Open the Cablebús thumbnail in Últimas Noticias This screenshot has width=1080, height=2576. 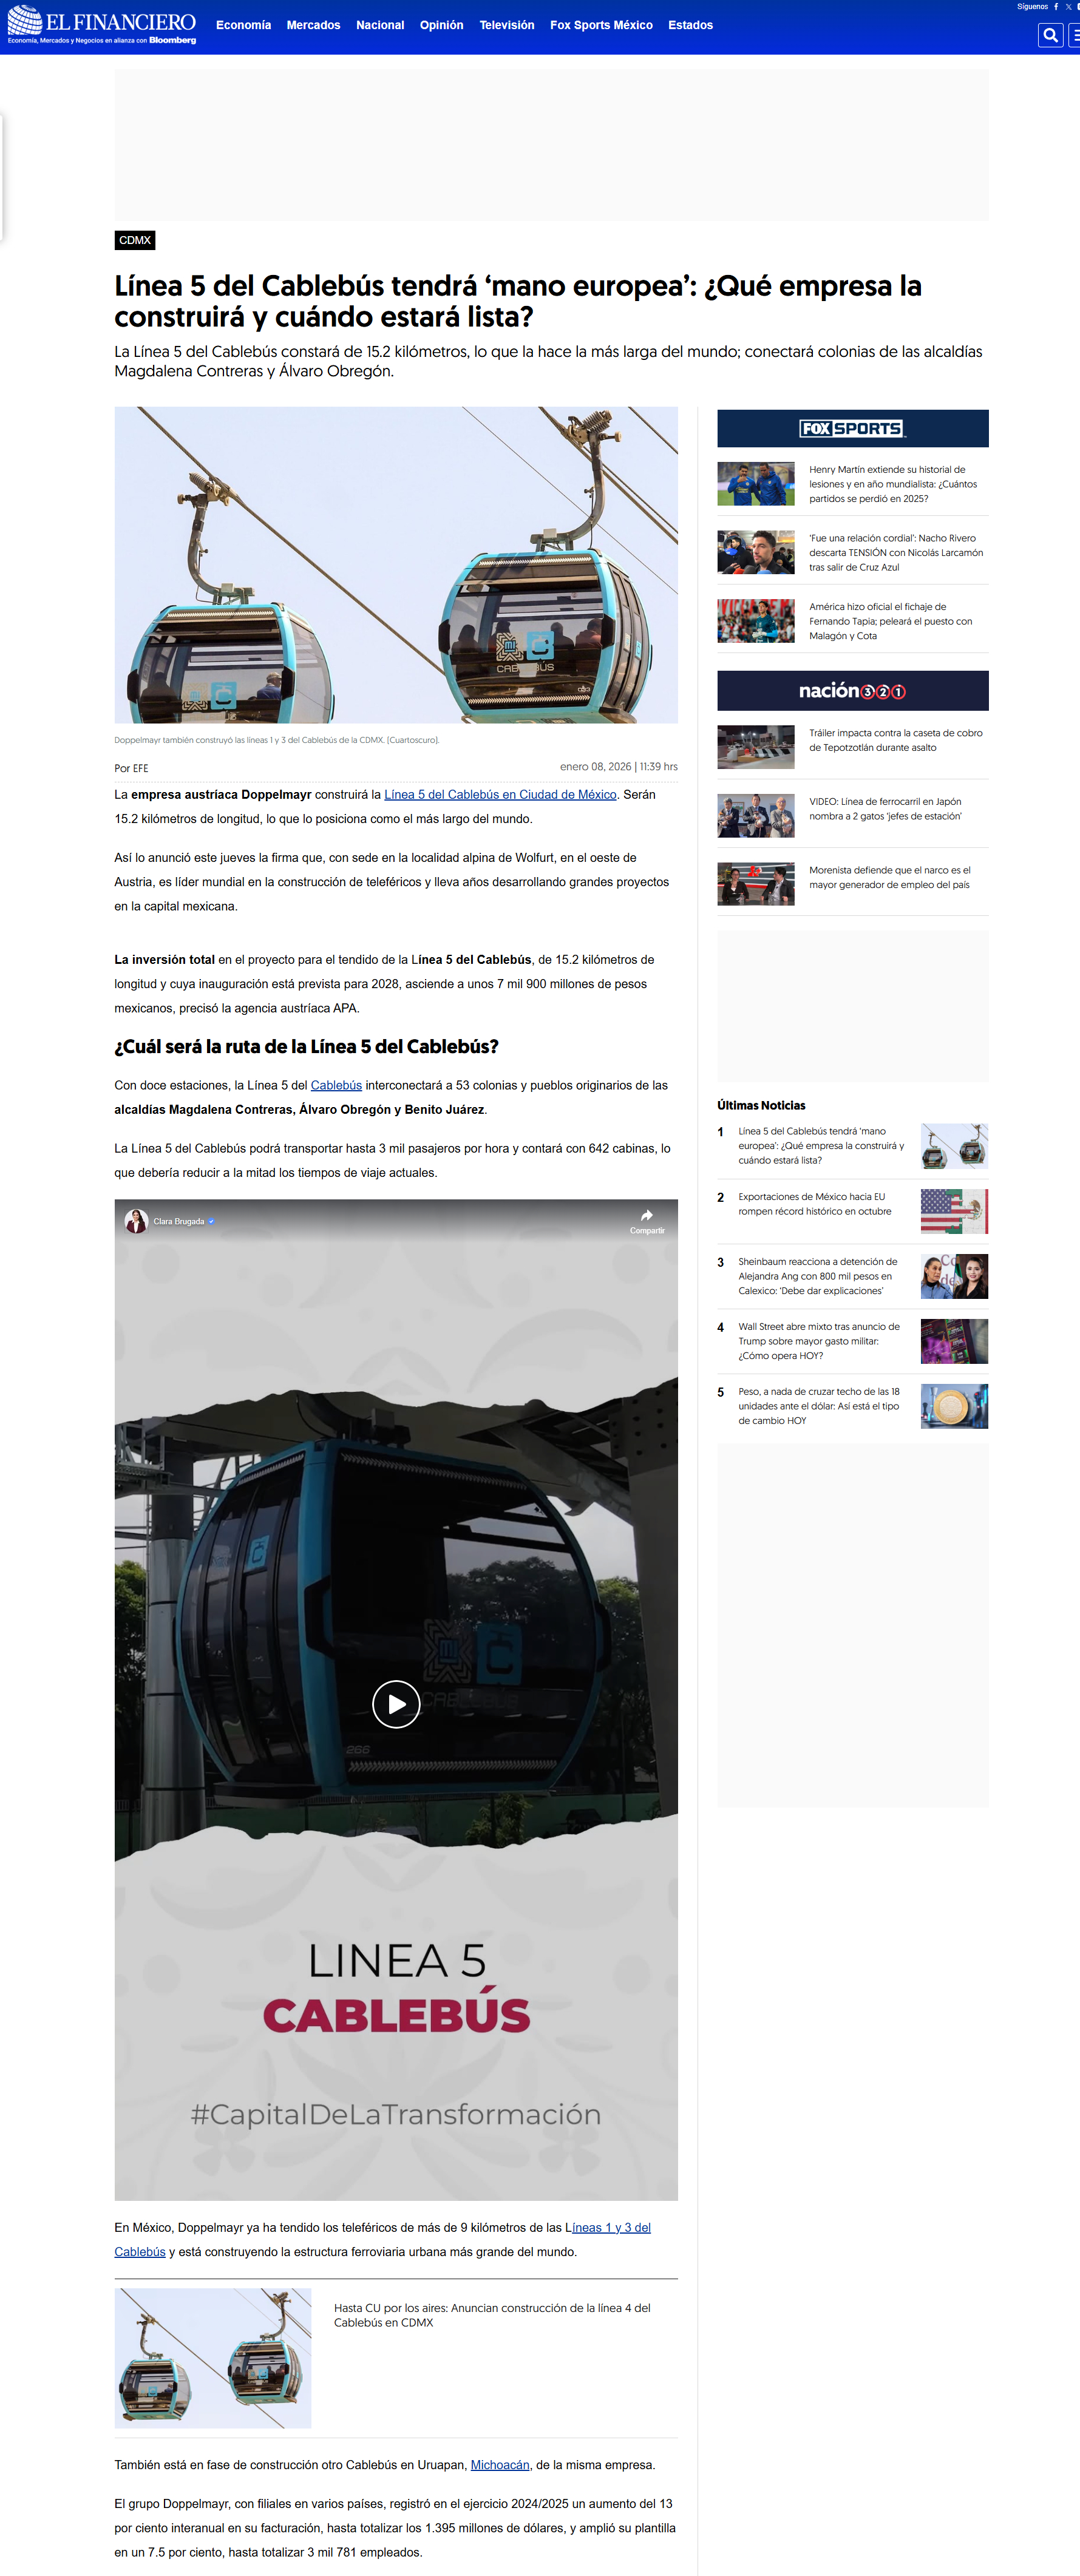(x=954, y=1146)
